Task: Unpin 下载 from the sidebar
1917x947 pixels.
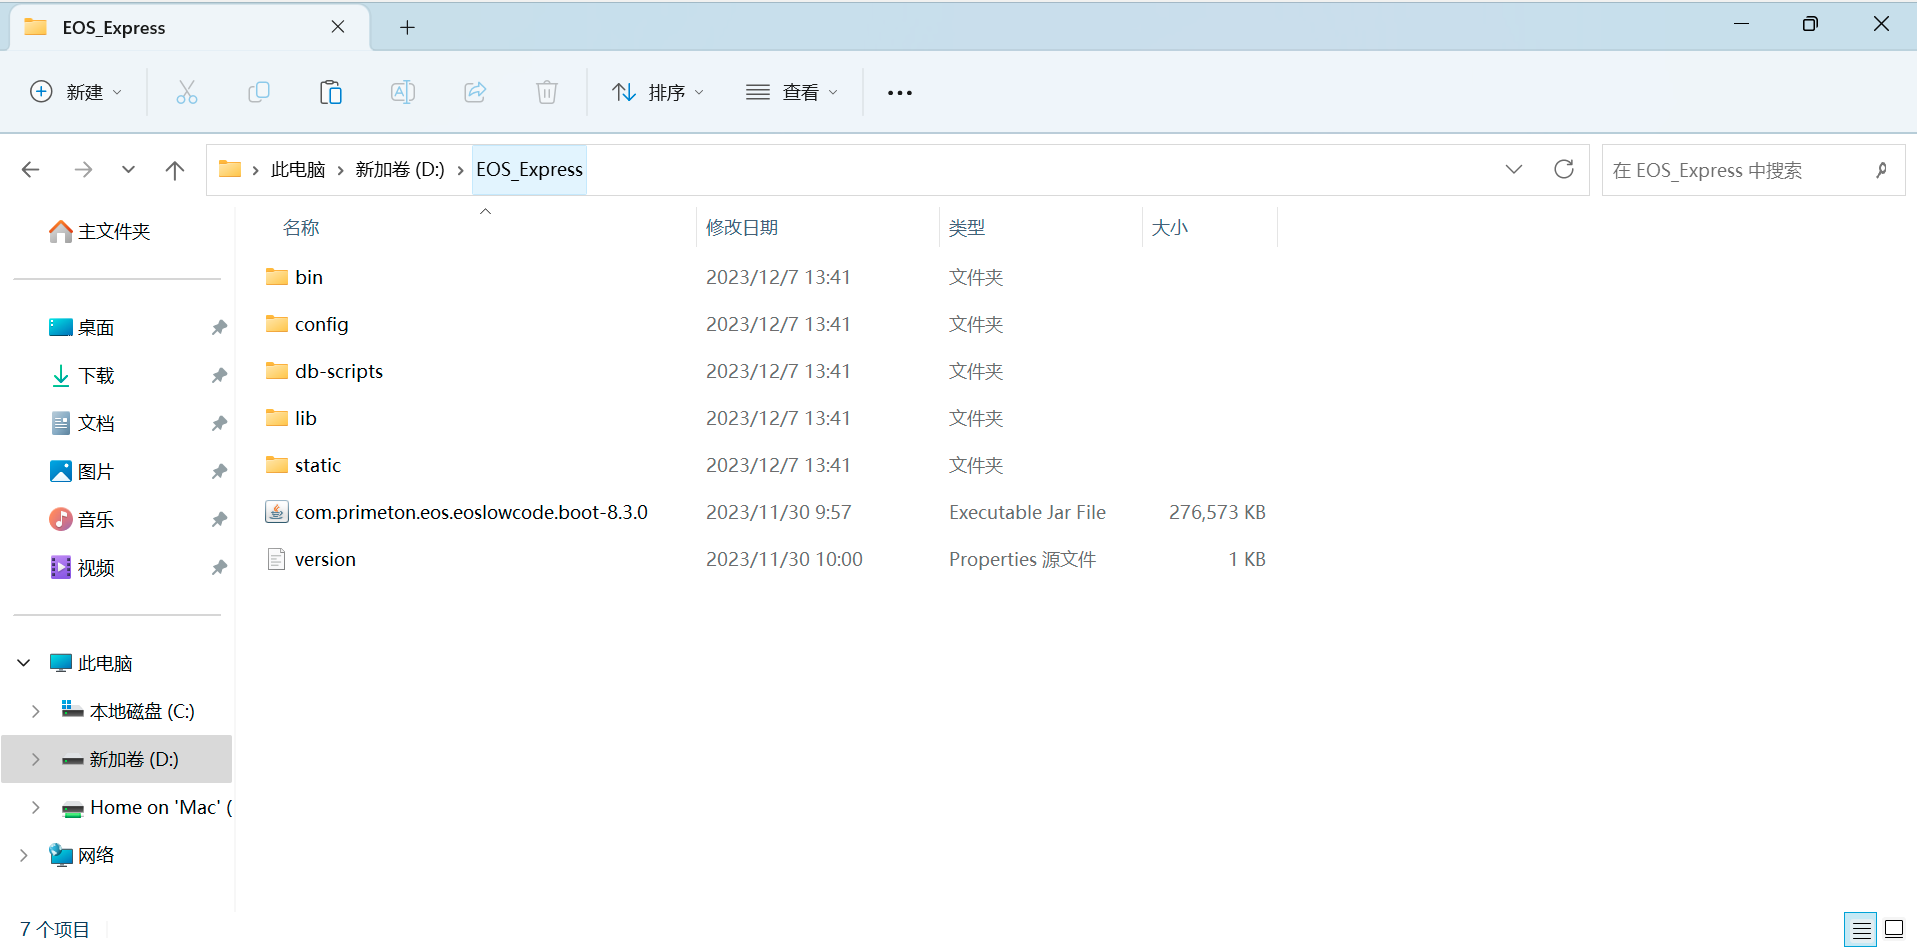Action: 219,375
